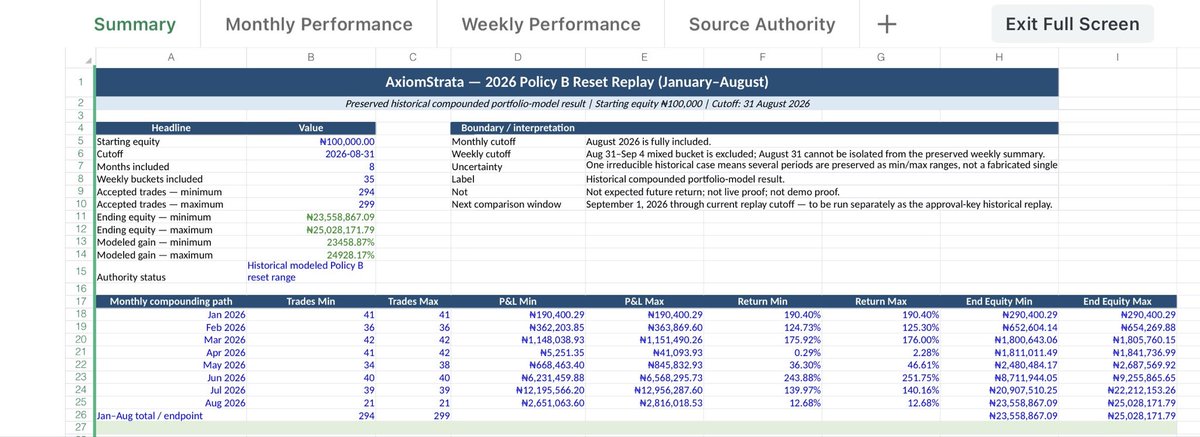Screen dimensions: 1200x437
Task: Select the Months included label cell
Action: (170, 167)
